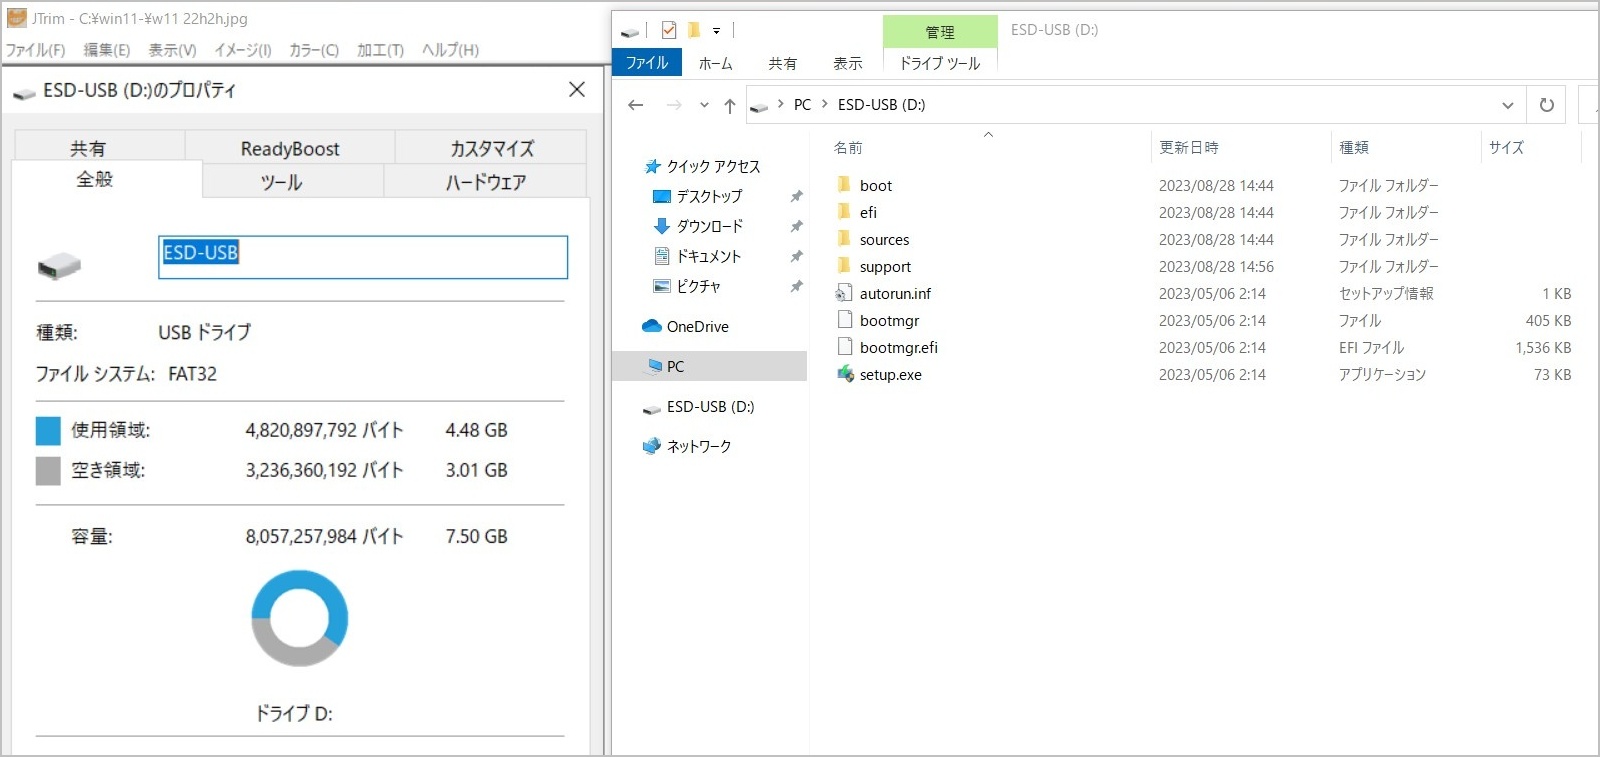The height and width of the screenshot is (757, 1600).
Task: Click the pin icon beside デスクトップ
Action: click(796, 196)
